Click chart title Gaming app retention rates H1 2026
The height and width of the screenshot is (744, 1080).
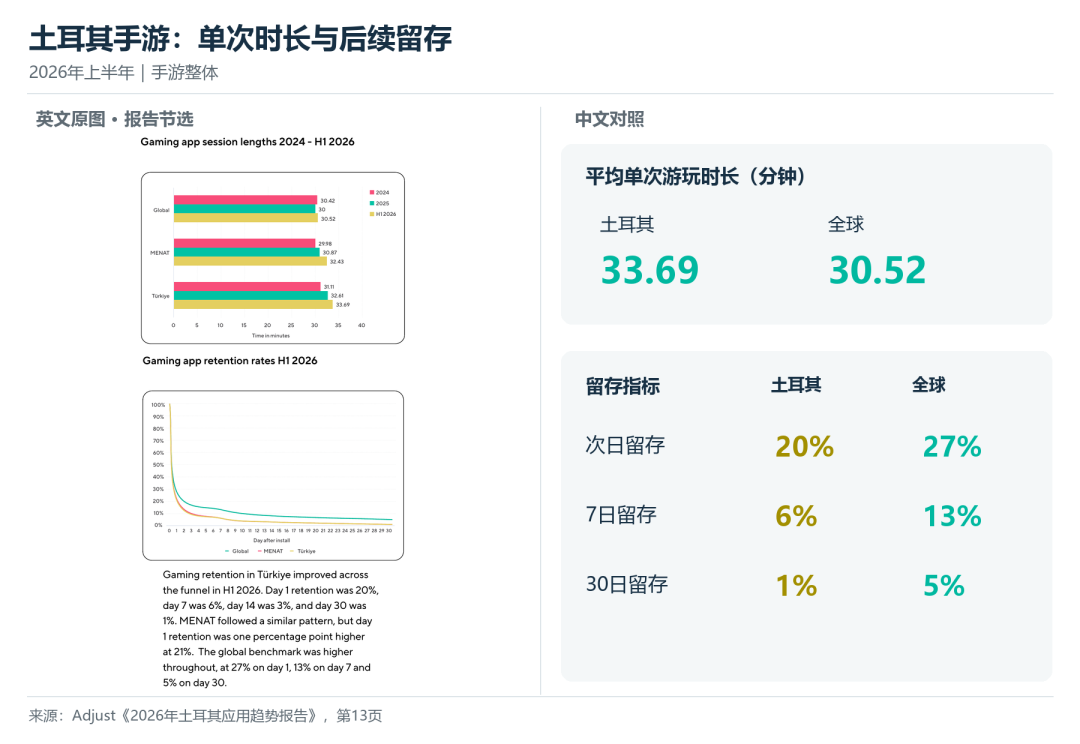(230, 361)
